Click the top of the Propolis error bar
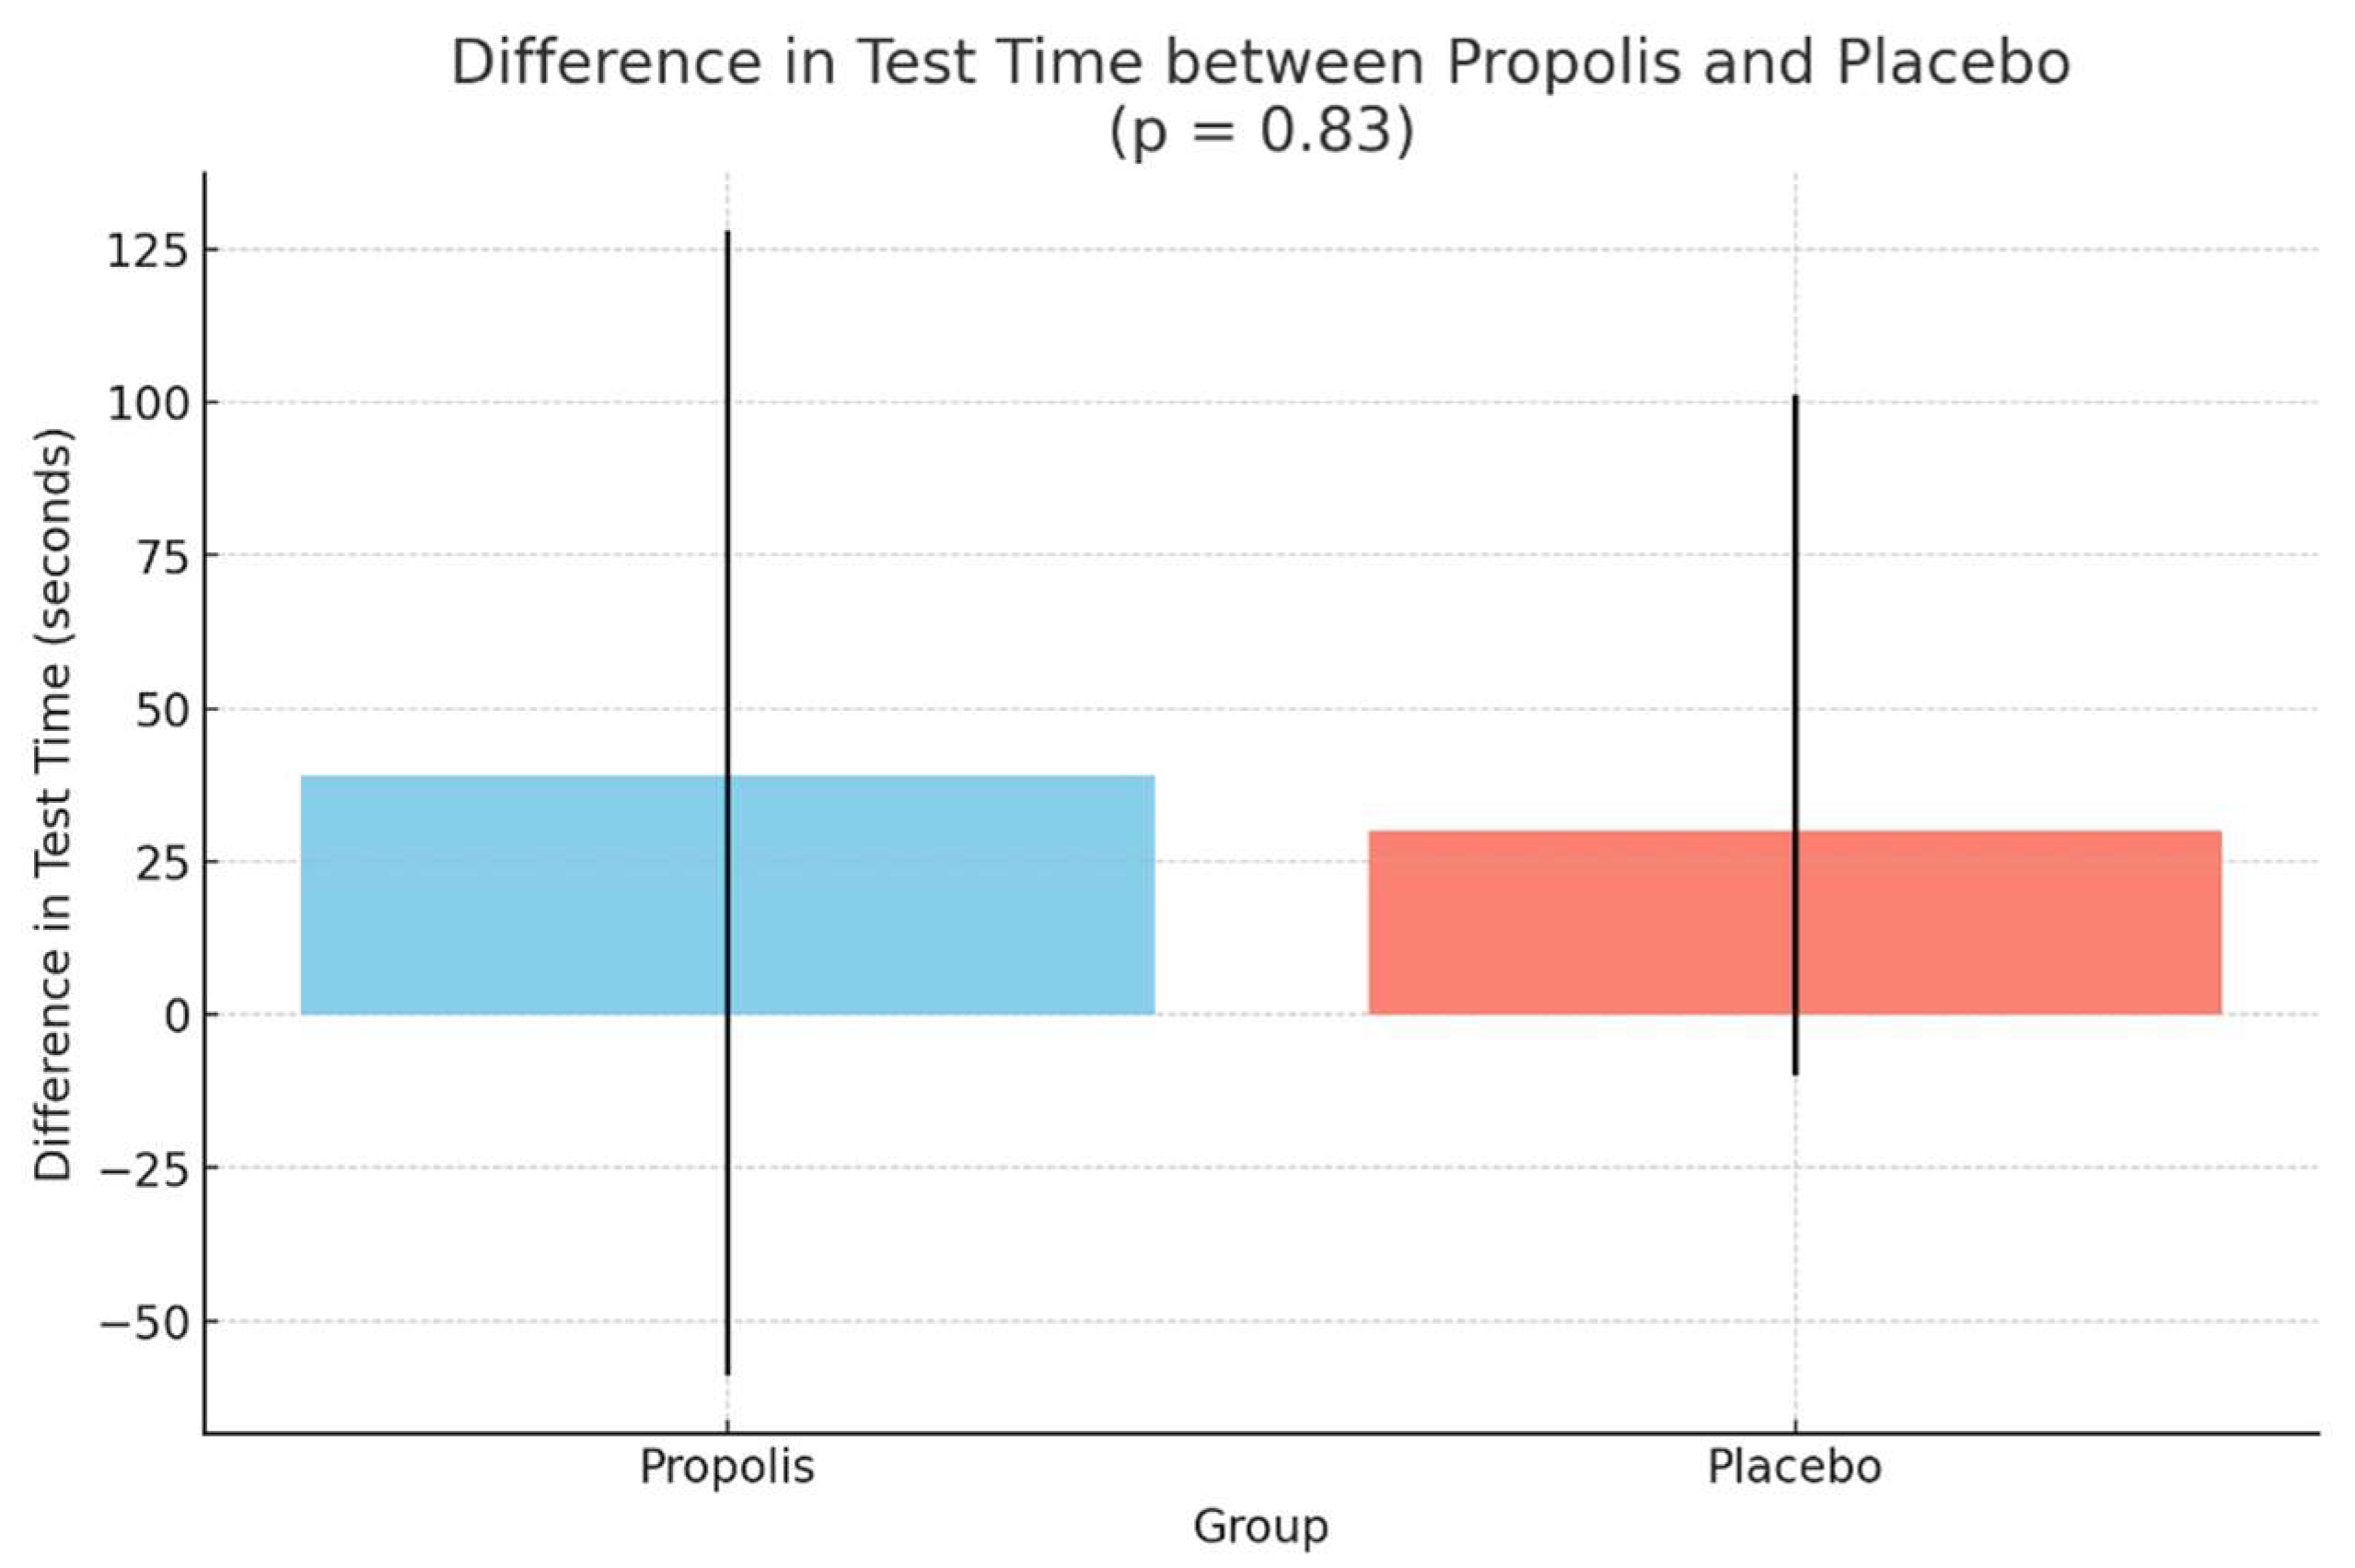This screenshot has width=2355, height=1568. click(x=728, y=235)
